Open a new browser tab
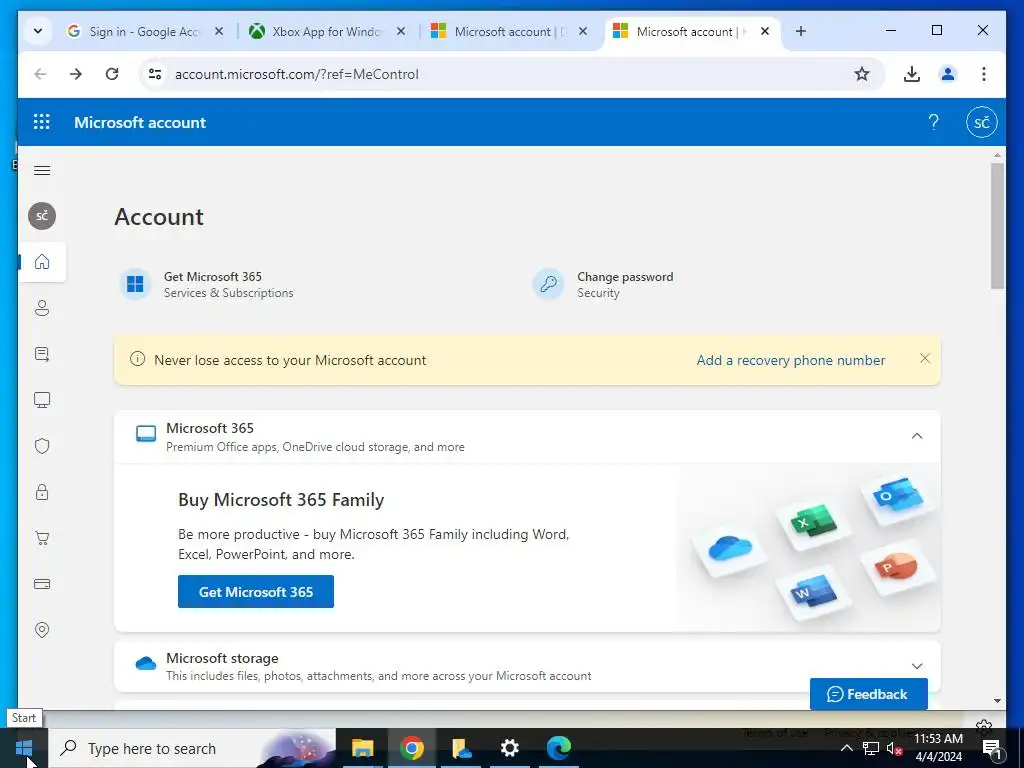The image size is (1024, 768). coord(801,31)
